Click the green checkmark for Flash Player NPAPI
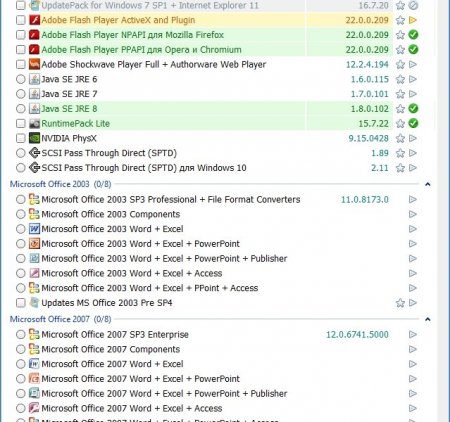Image resolution: width=450 pixels, height=422 pixels. [413, 35]
